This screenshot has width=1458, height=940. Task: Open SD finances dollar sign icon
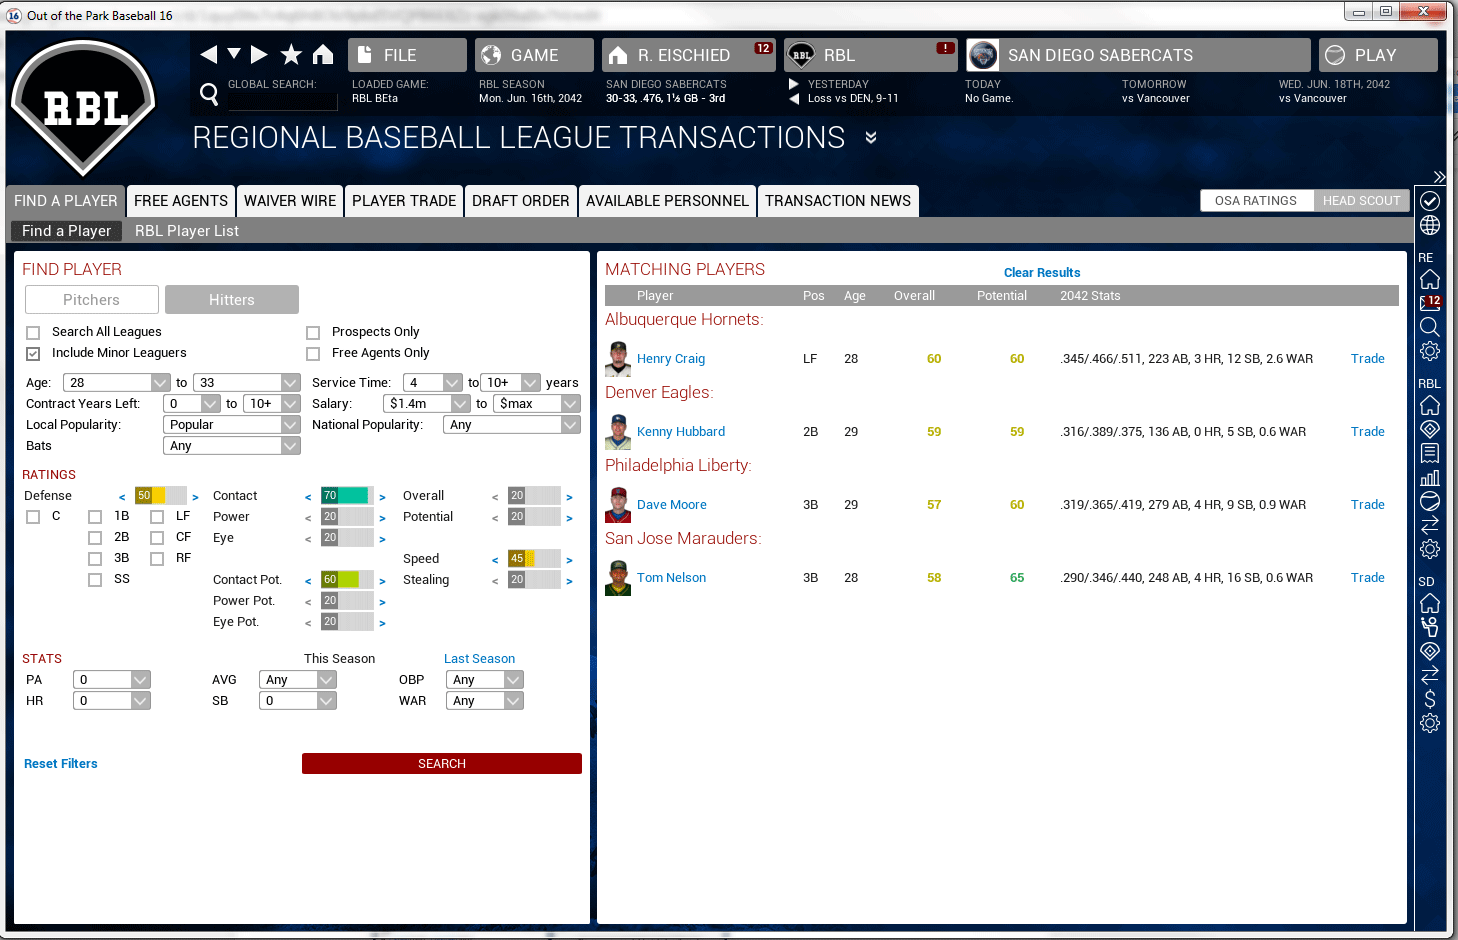pos(1430,699)
